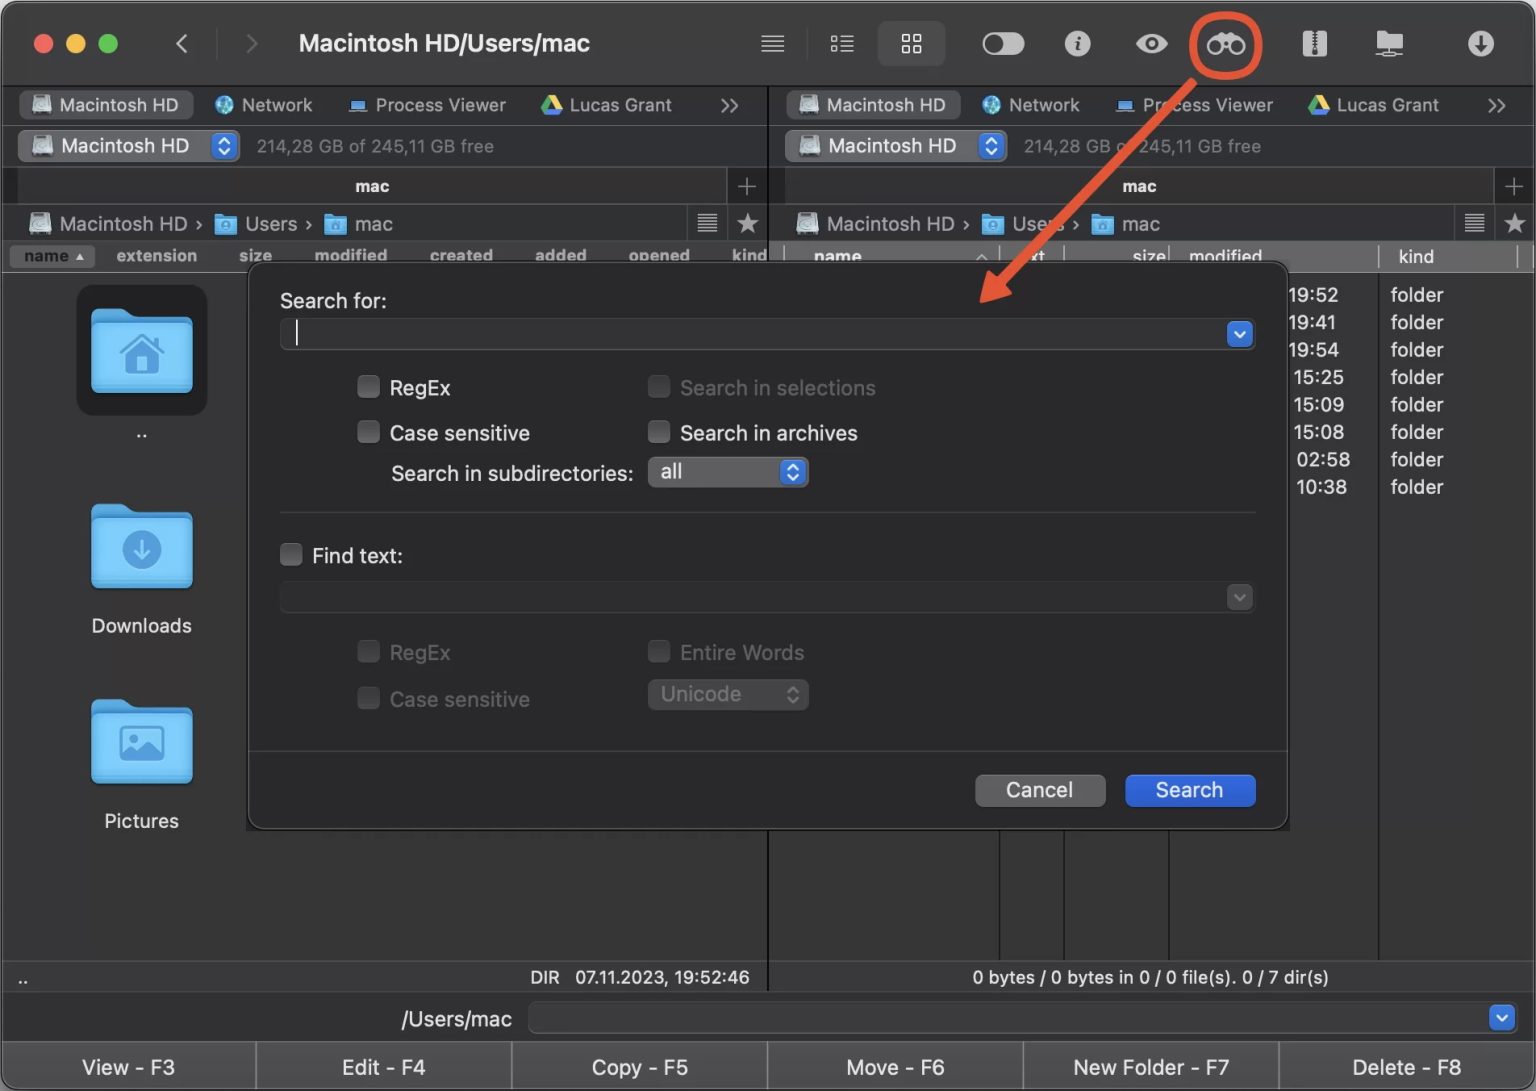The image size is (1536, 1091).
Task: Open the search history dropdown chevron
Action: (1239, 333)
